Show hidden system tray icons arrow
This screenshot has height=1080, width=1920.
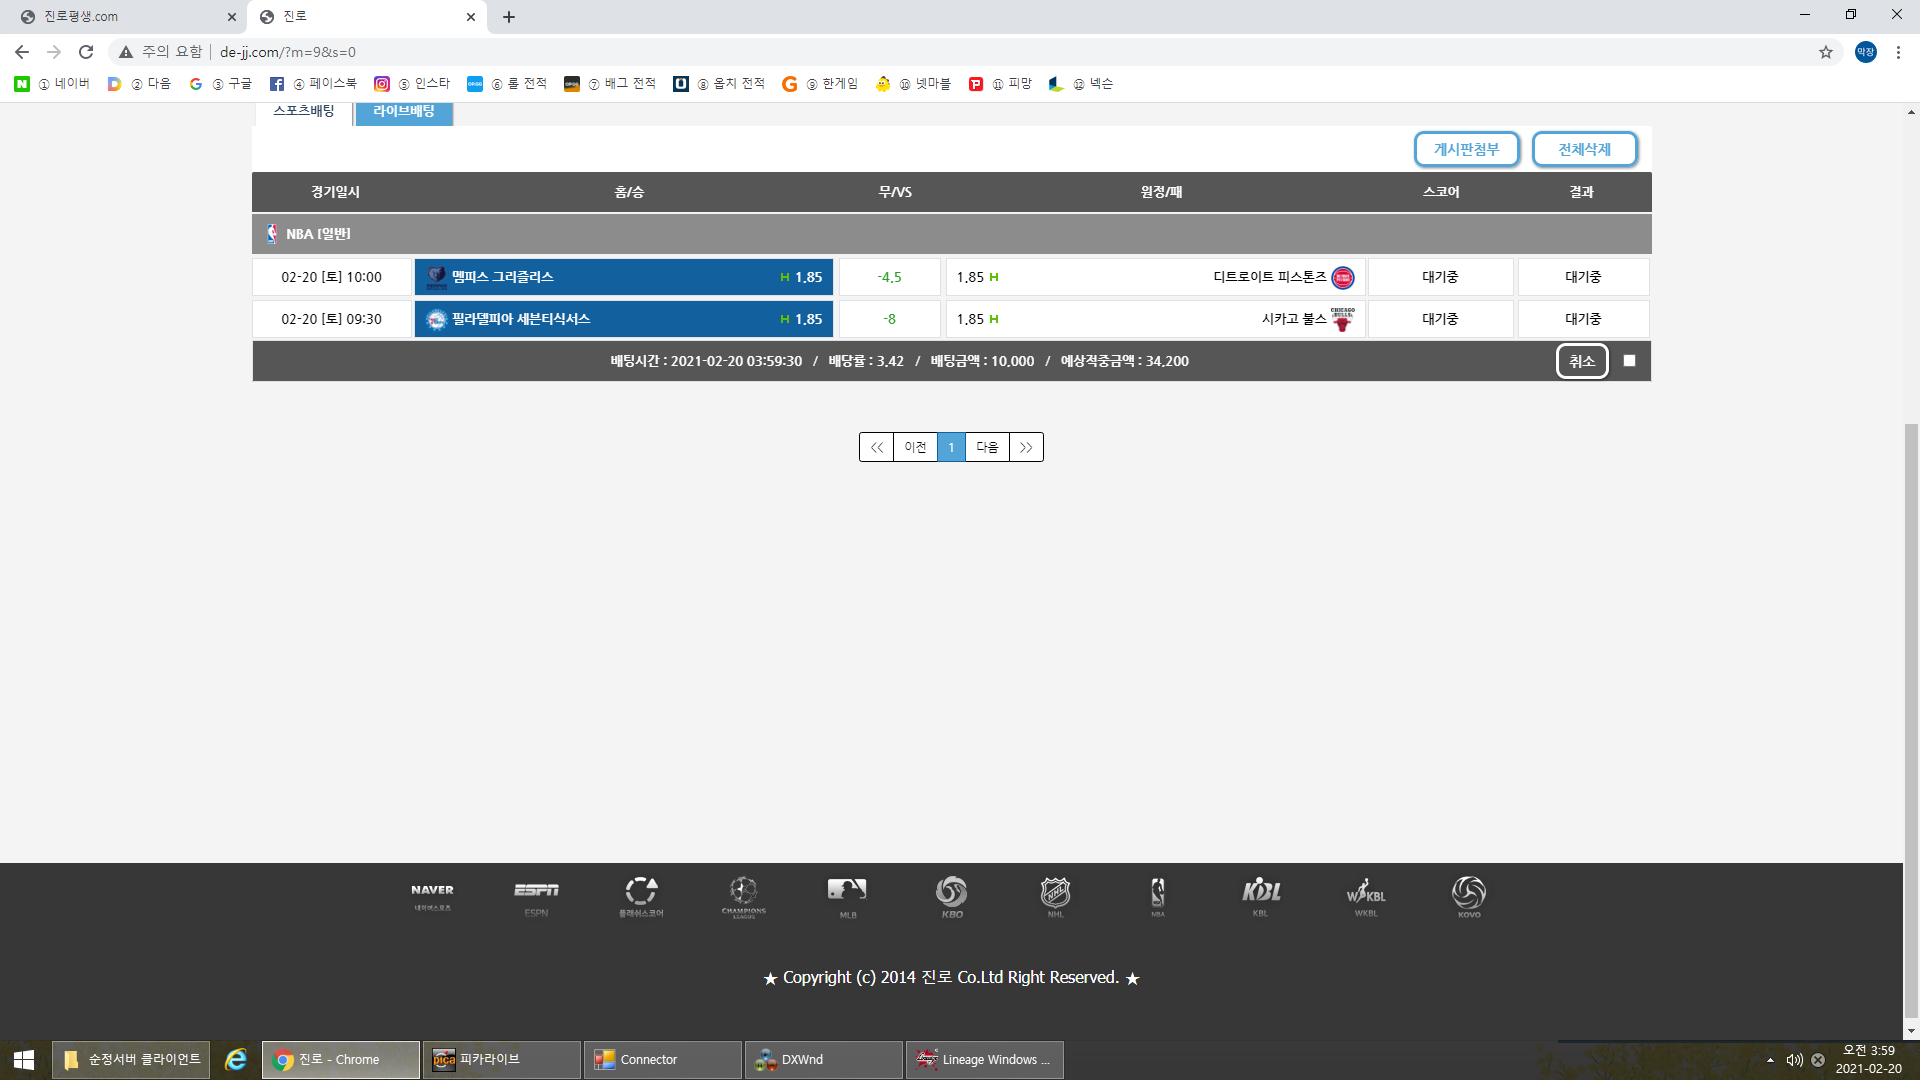(1770, 1060)
